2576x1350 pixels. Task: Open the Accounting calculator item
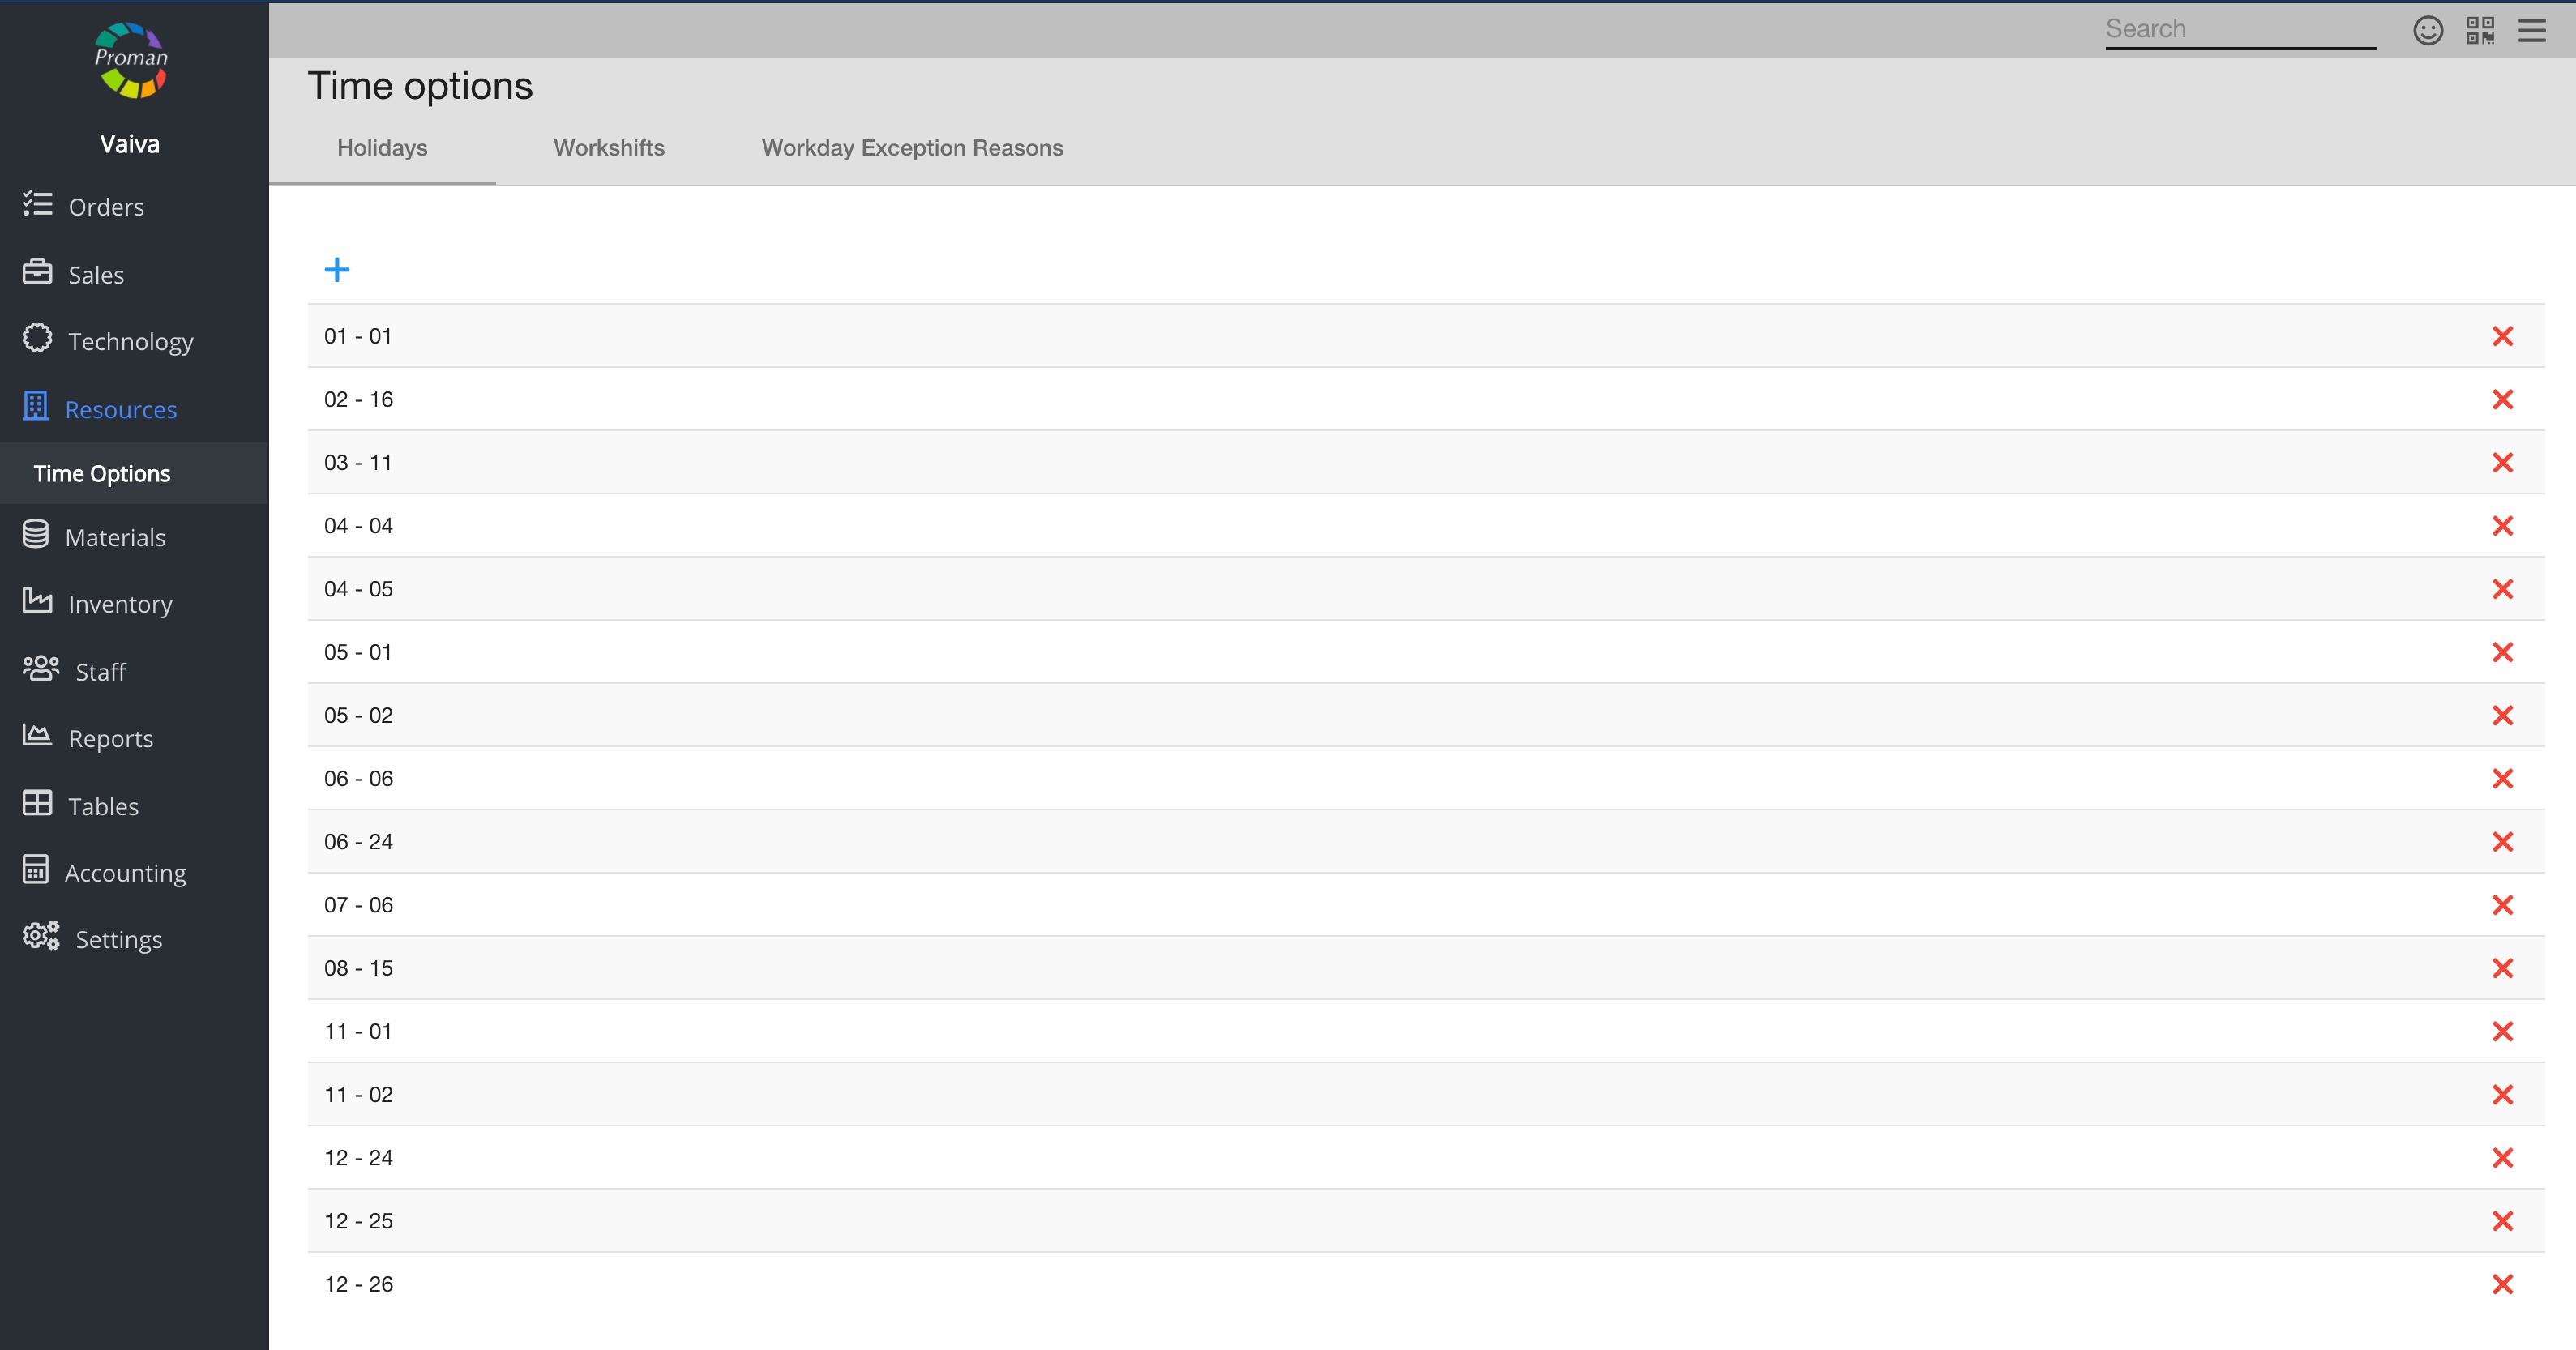tap(124, 873)
